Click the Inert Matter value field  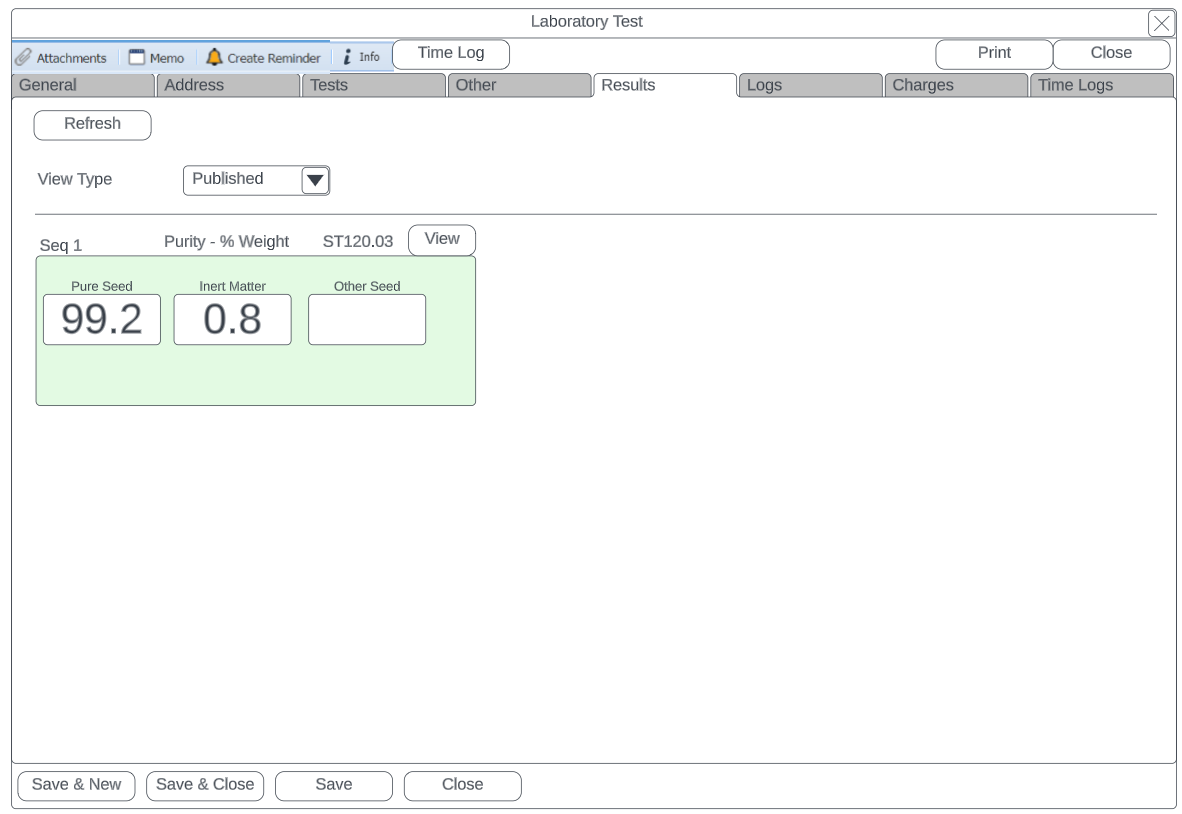click(232, 320)
